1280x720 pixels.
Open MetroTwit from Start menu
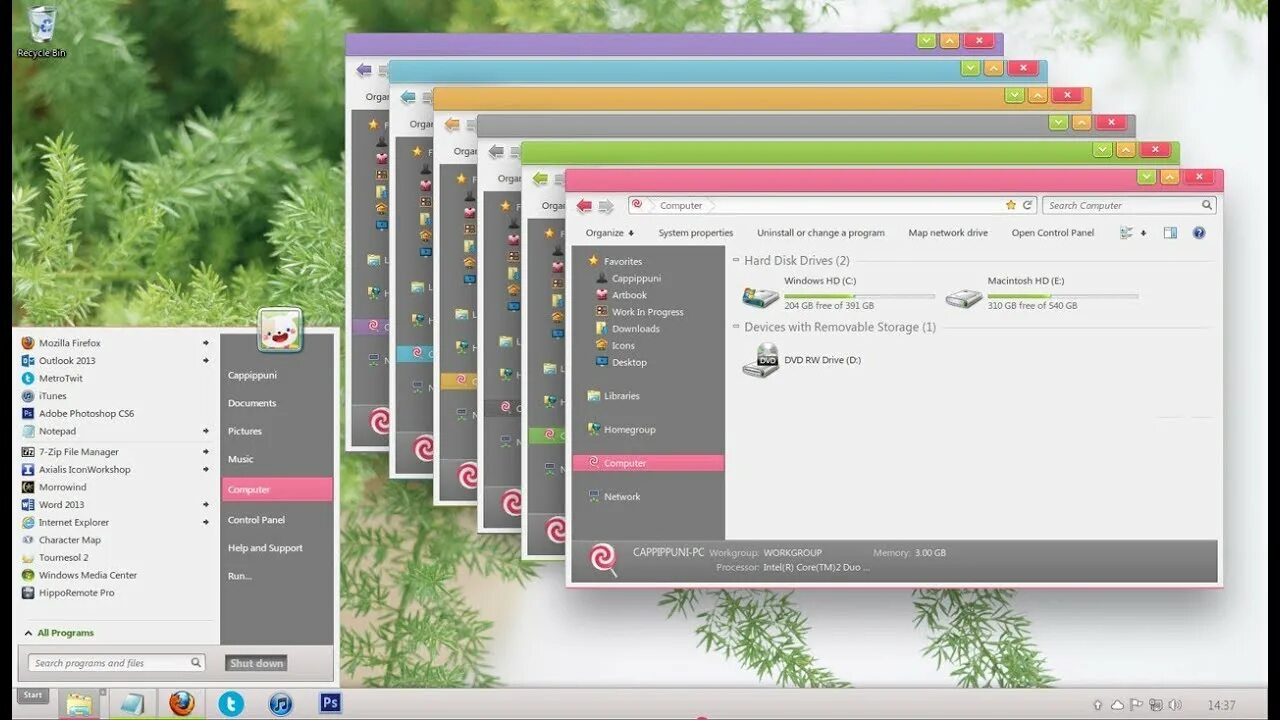[x=60, y=378]
